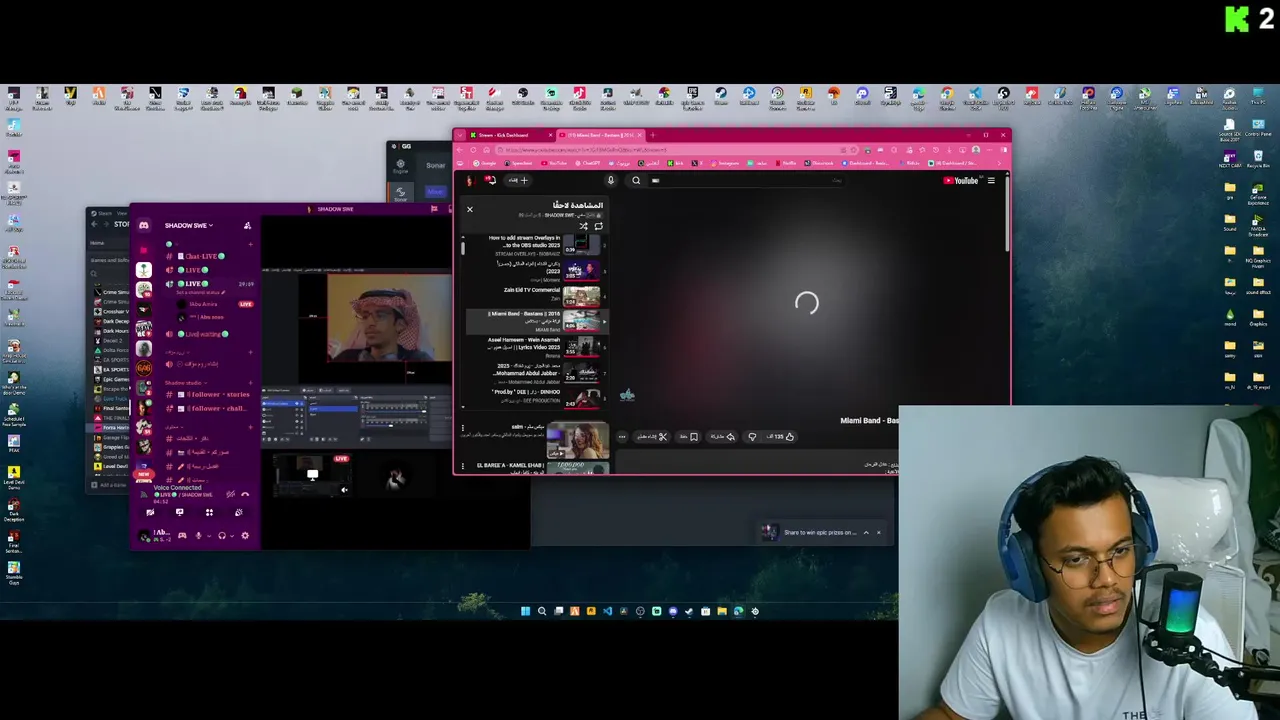1280x720 pixels.
Task: Open Discord user settings gear
Action: point(245,535)
